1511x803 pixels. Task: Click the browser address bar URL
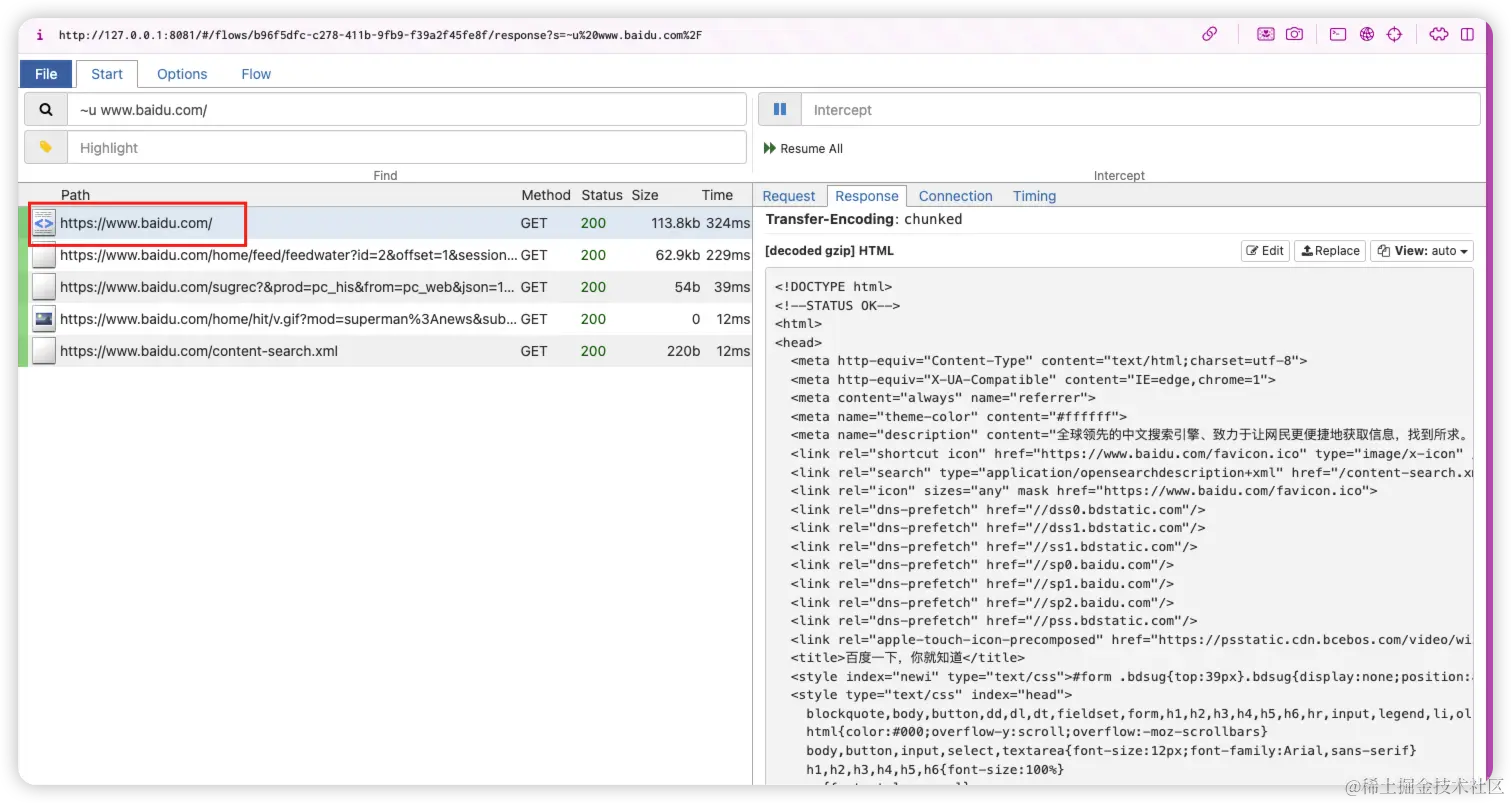click(380, 35)
